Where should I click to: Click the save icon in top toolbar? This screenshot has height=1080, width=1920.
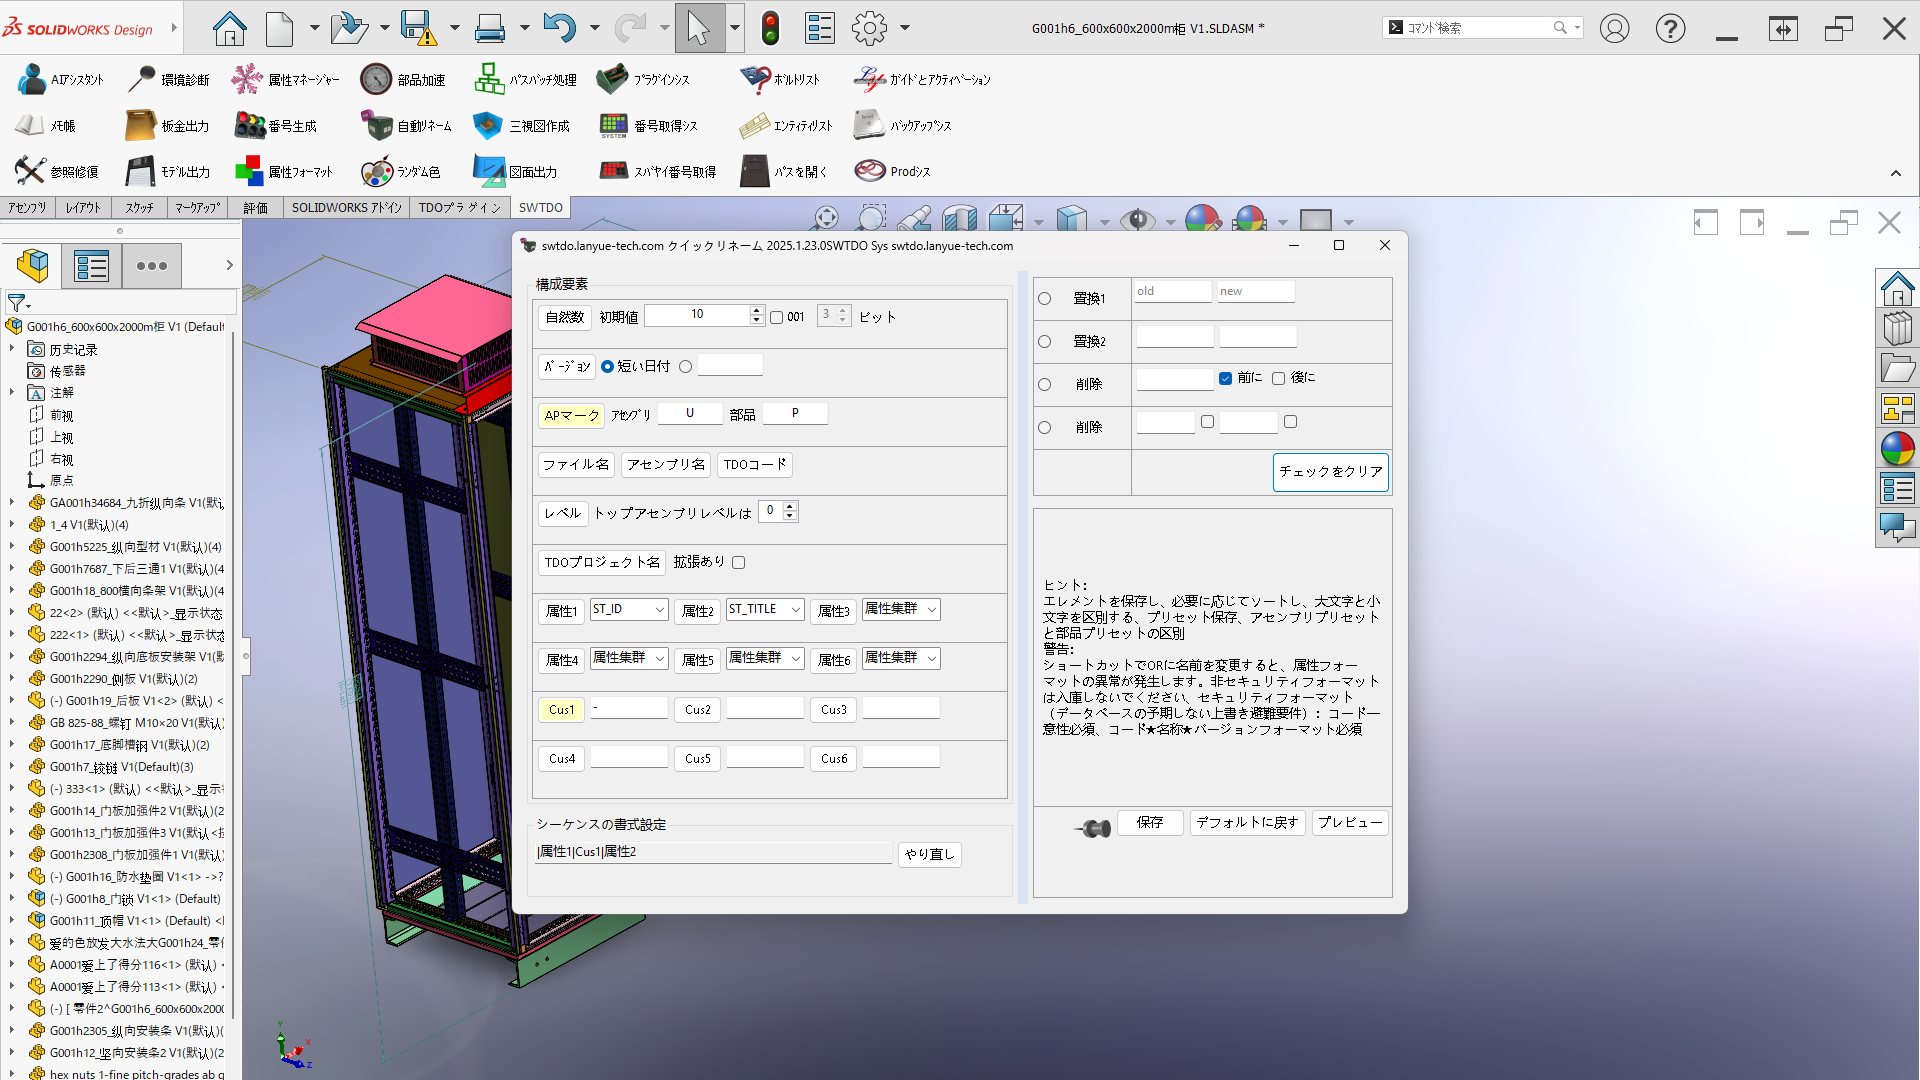pyautogui.click(x=417, y=28)
